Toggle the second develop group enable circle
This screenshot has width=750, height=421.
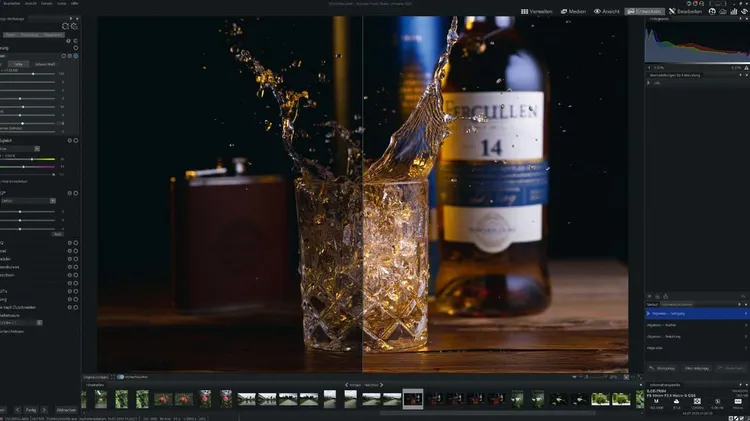tap(75, 140)
